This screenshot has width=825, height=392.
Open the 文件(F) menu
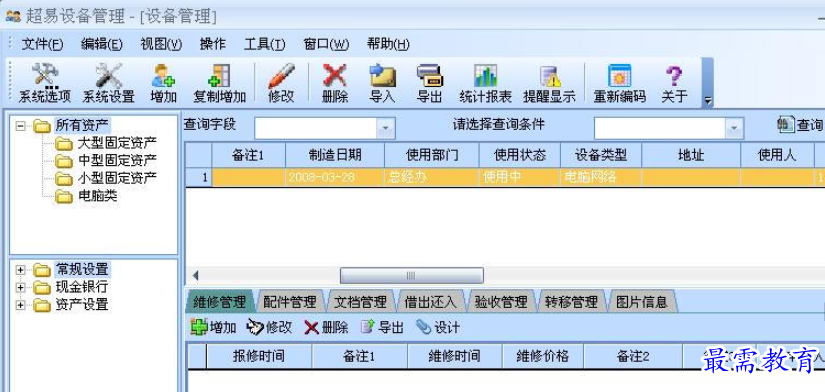coord(42,45)
